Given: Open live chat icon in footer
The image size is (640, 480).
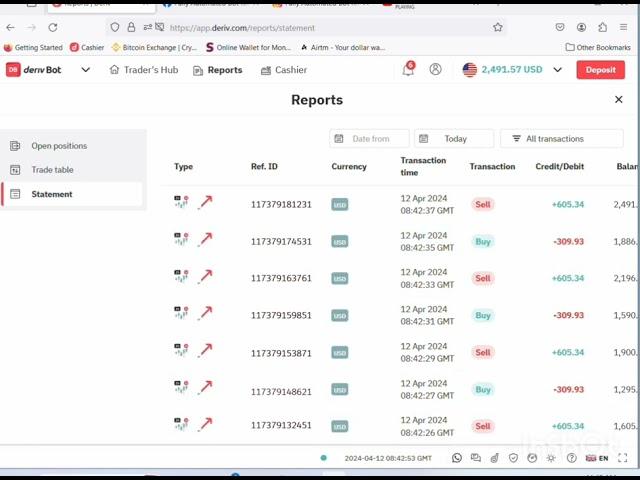Looking at the screenshot, I should 476,458.
